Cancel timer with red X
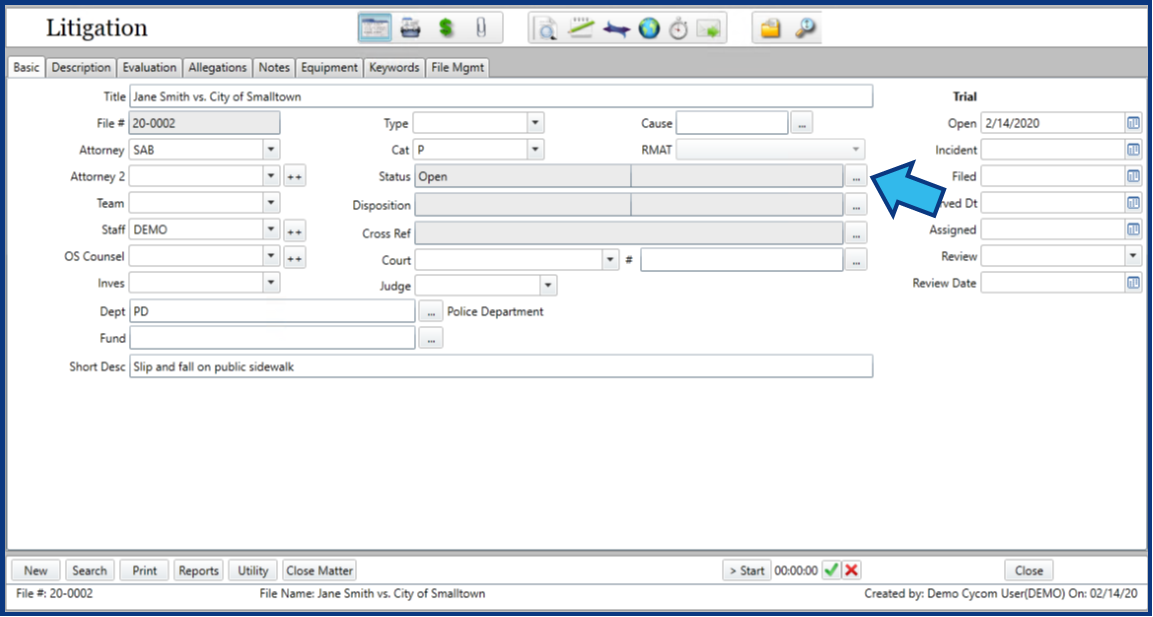Screen dimensions: 1153x617 (x=852, y=570)
